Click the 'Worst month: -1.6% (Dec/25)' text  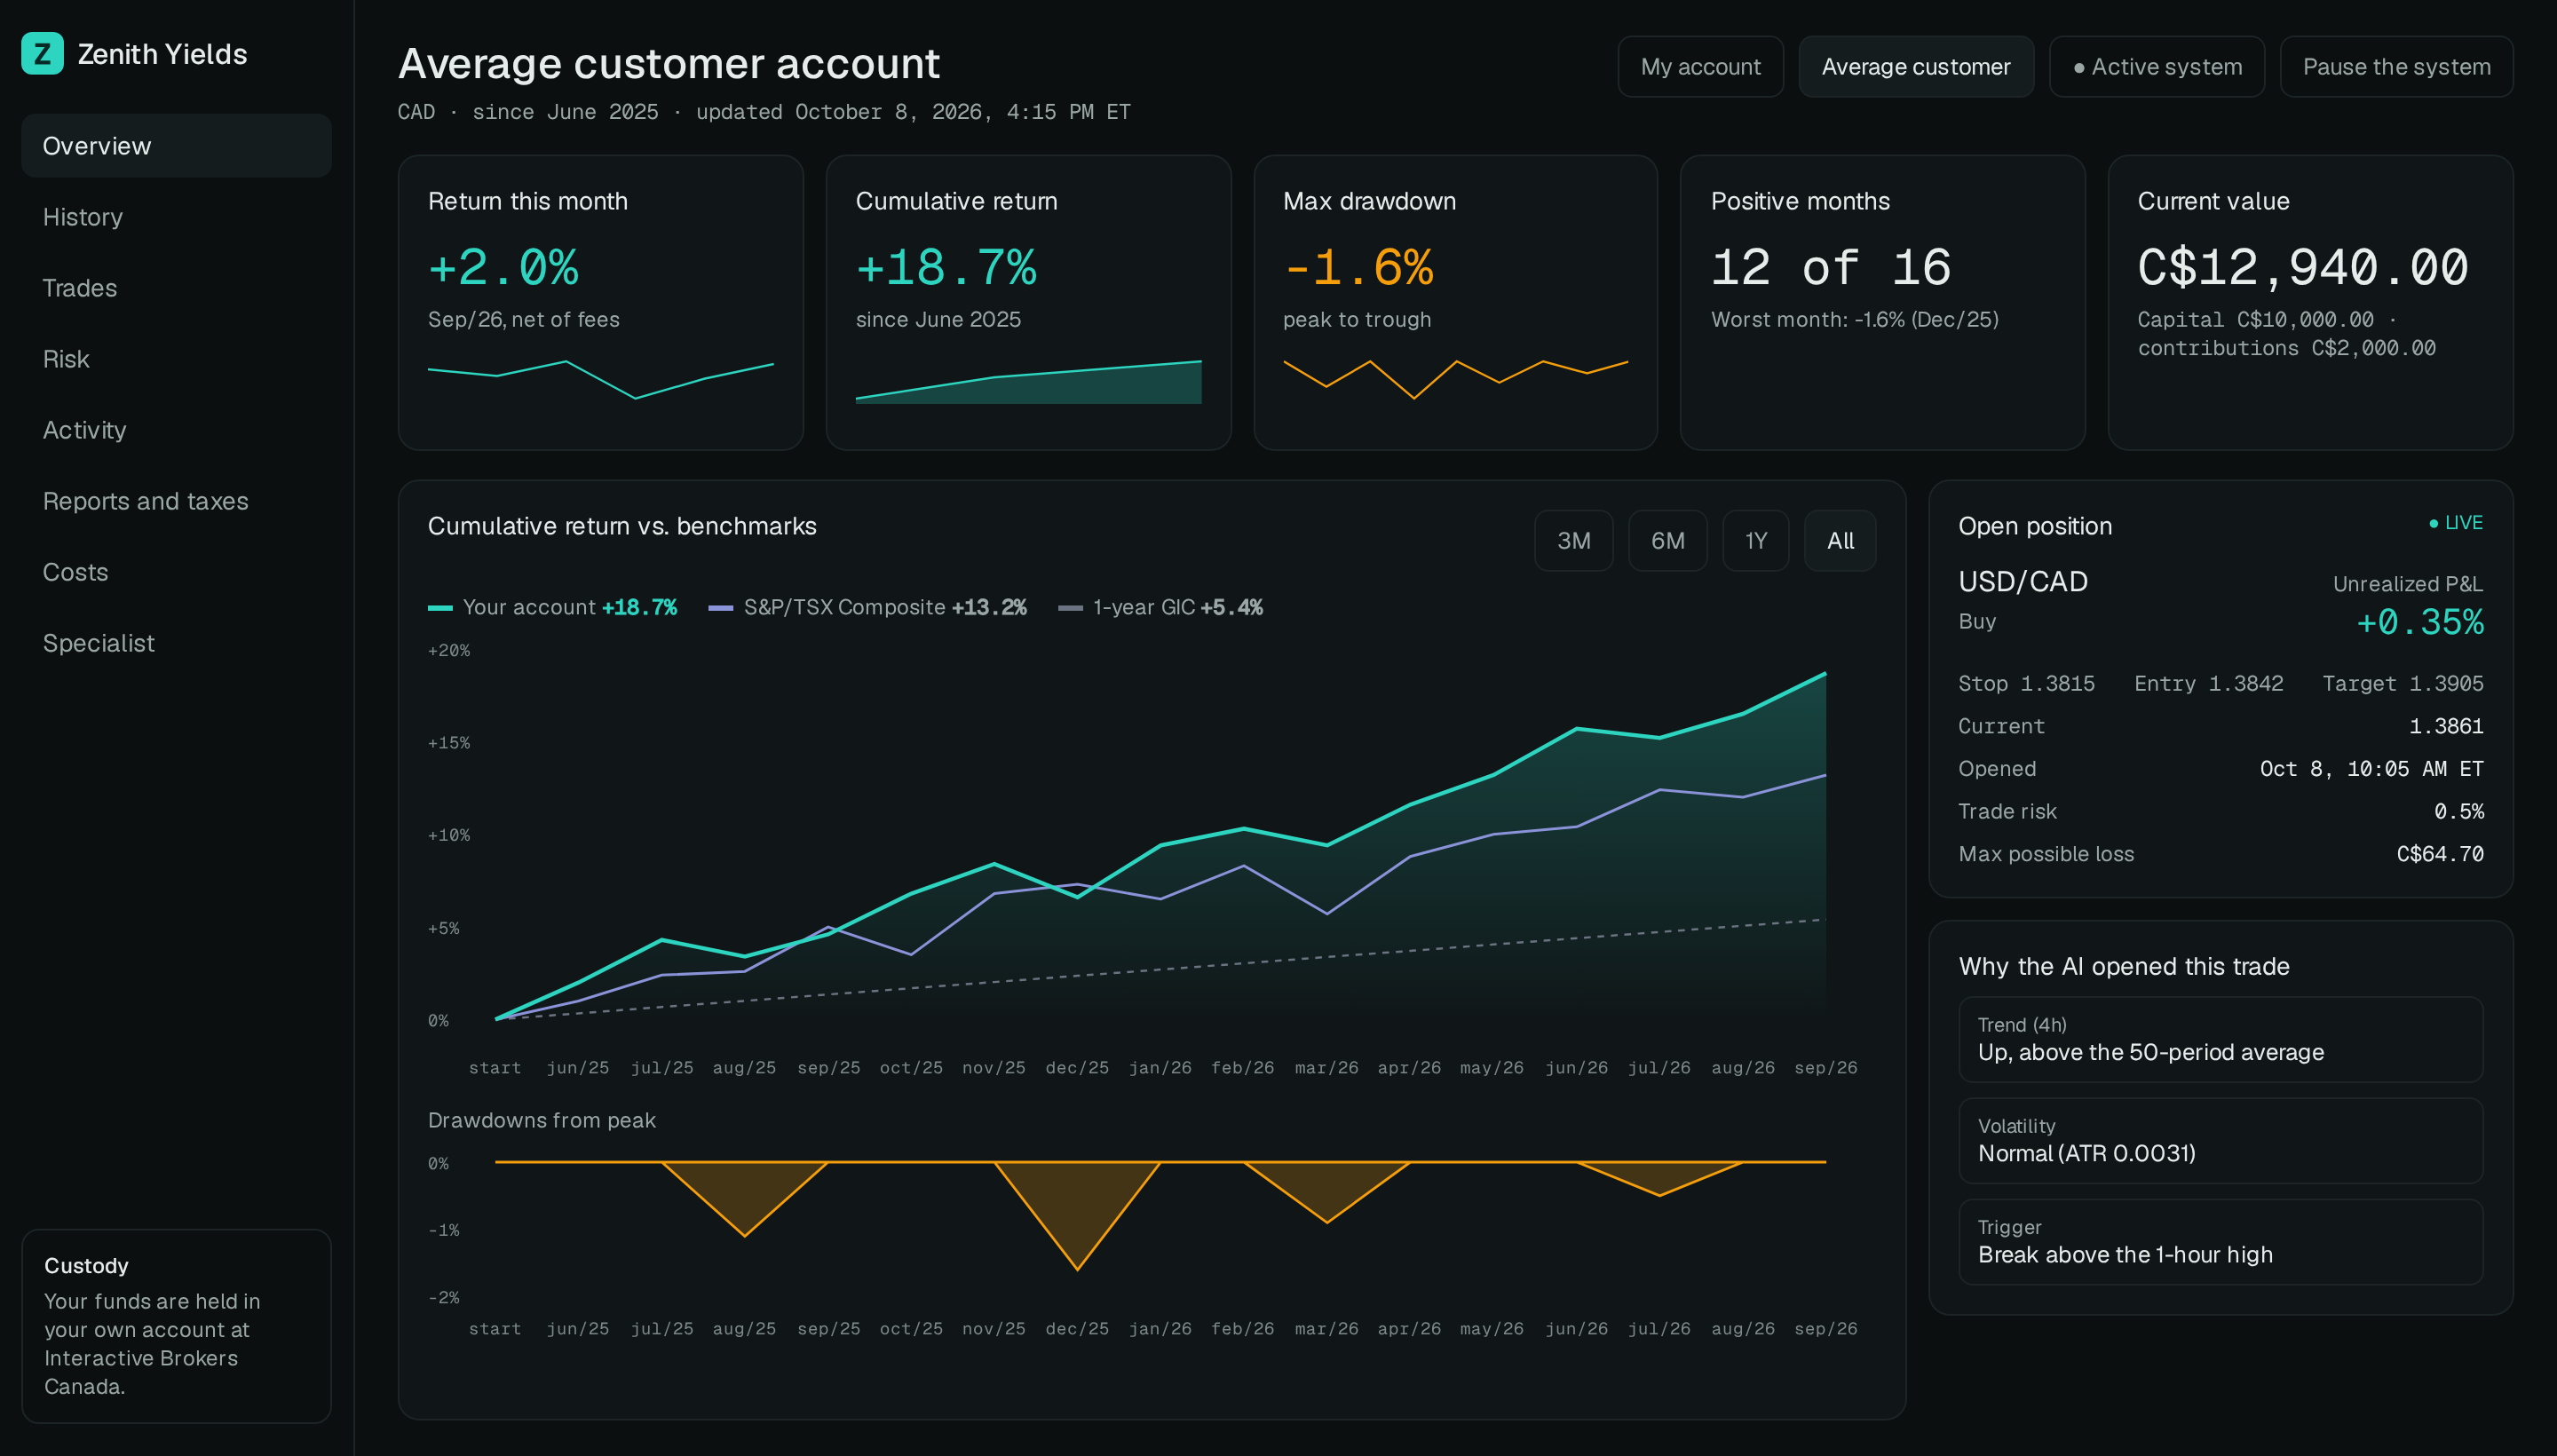tap(1855, 320)
